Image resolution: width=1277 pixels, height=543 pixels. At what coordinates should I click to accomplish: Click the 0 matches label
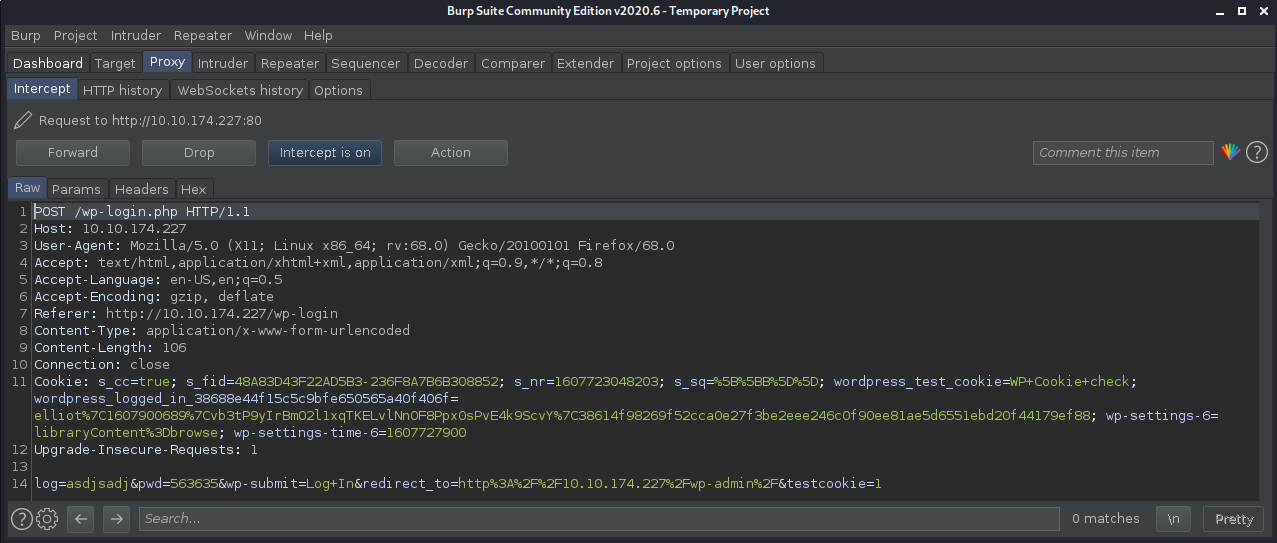1106,518
